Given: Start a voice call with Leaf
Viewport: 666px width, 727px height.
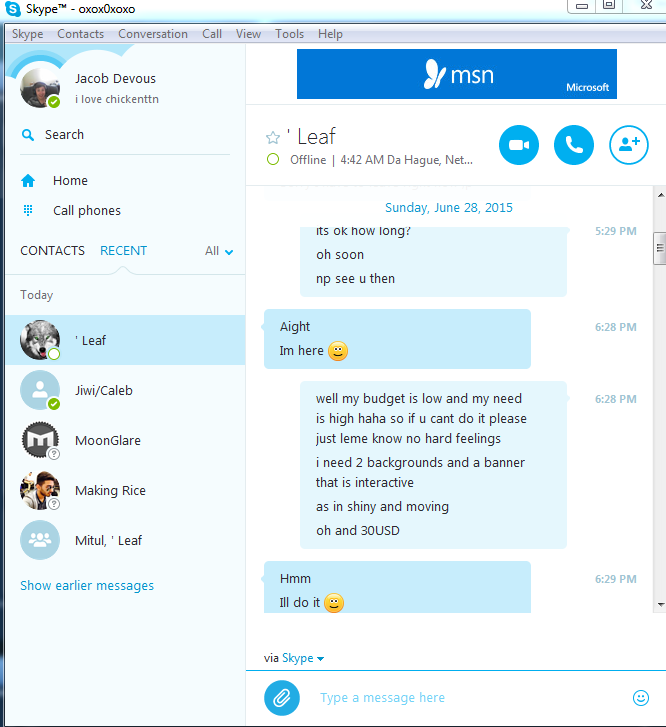Looking at the screenshot, I should tap(574, 145).
